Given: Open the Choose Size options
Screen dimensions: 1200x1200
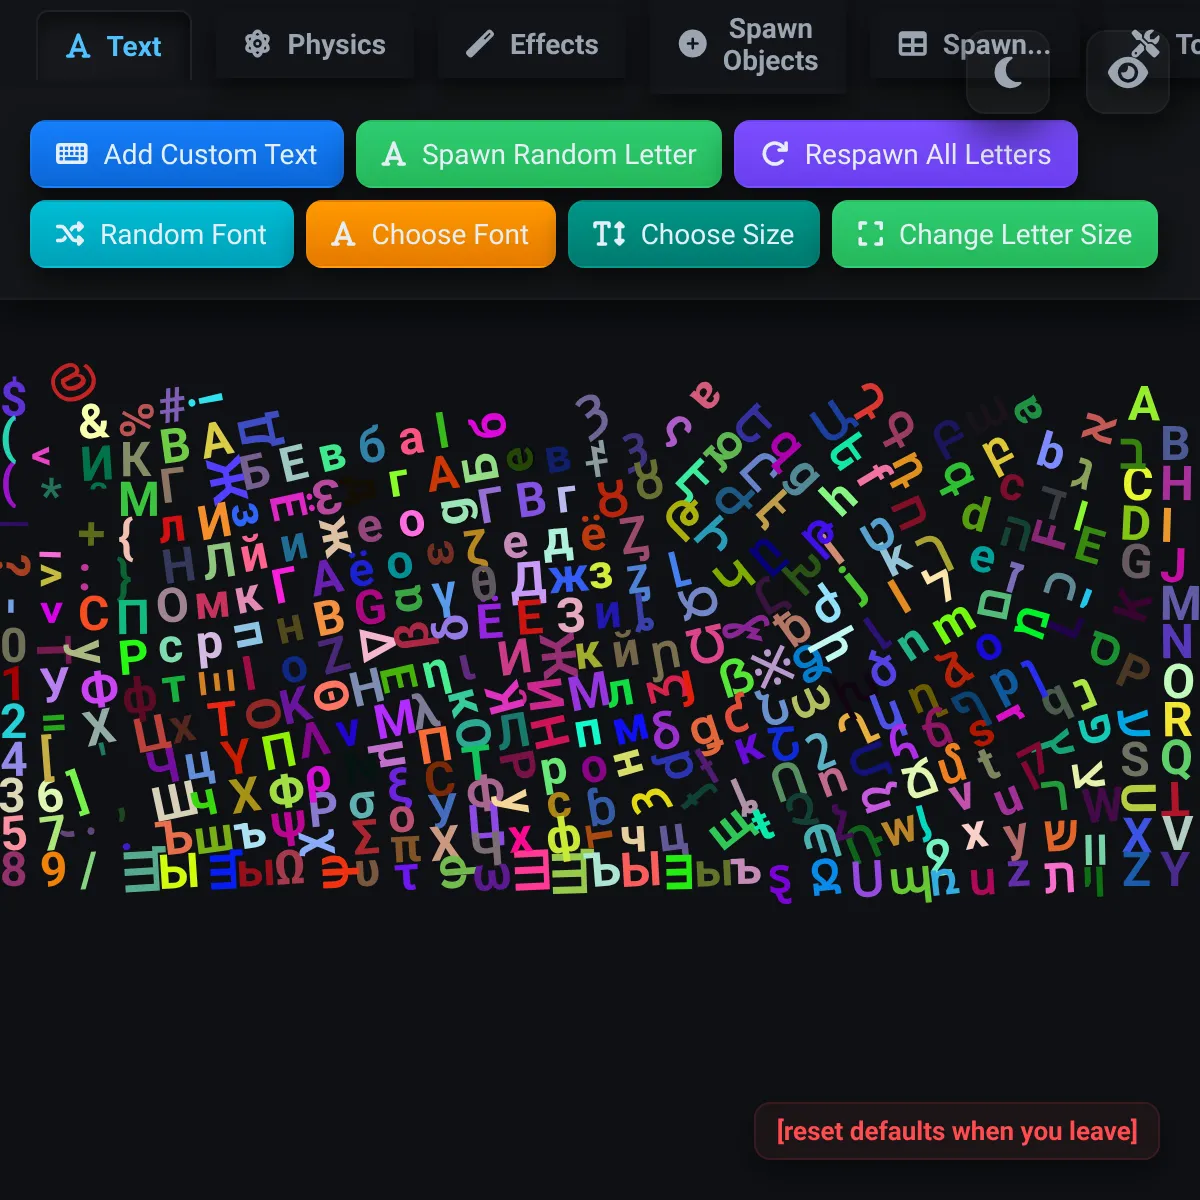Looking at the screenshot, I should pyautogui.click(x=694, y=234).
